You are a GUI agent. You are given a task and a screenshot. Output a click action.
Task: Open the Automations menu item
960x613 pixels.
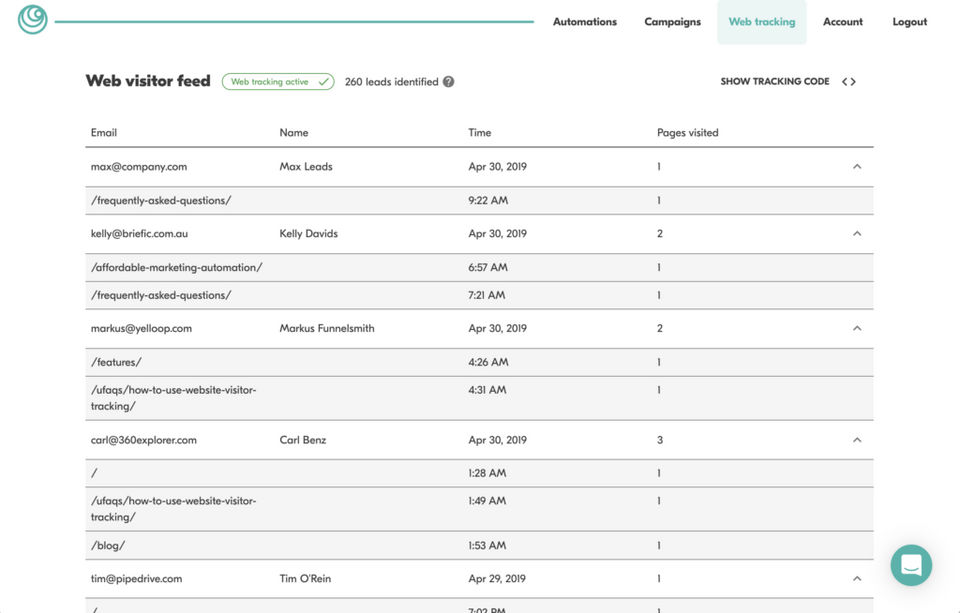point(585,22)
